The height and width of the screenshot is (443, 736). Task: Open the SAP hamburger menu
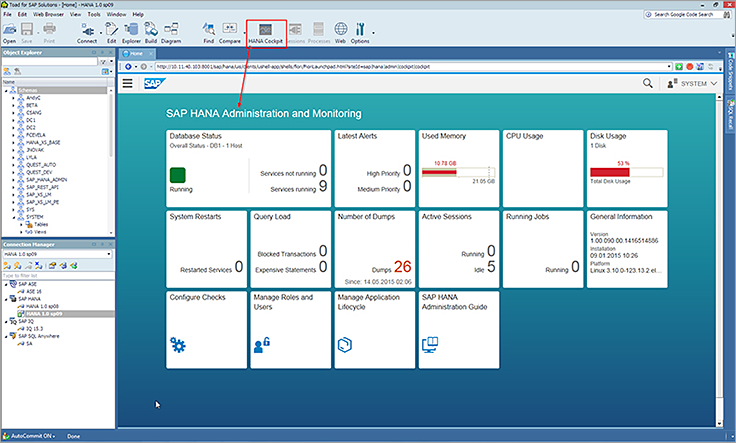[127, 84]
